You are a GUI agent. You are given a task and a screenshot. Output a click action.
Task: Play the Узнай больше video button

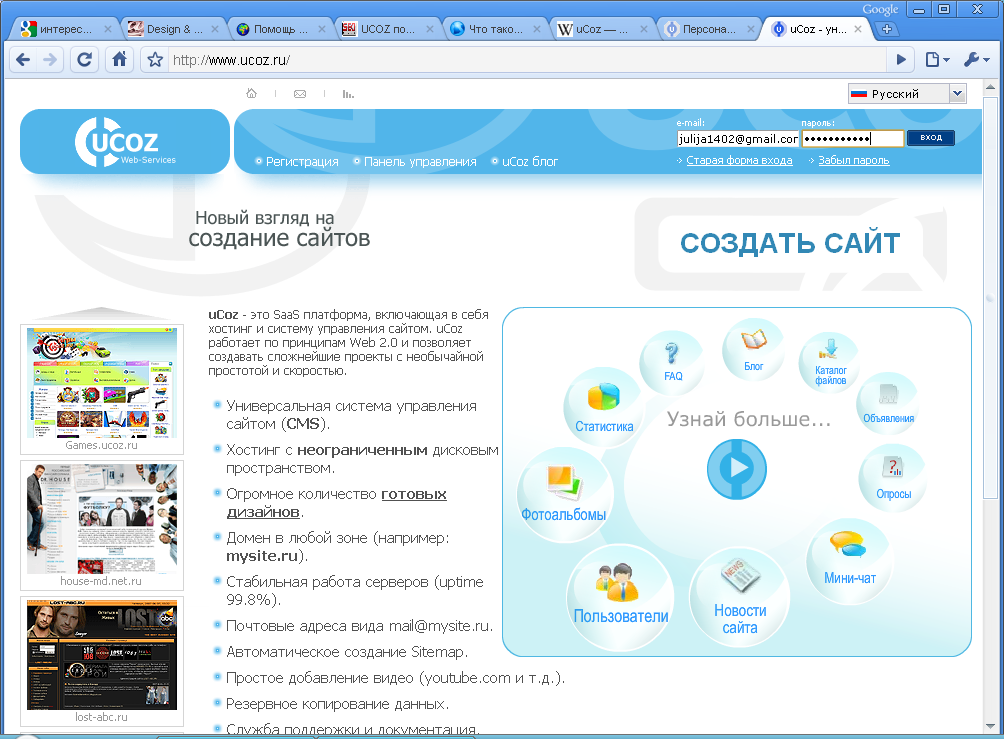click(737, 469)
